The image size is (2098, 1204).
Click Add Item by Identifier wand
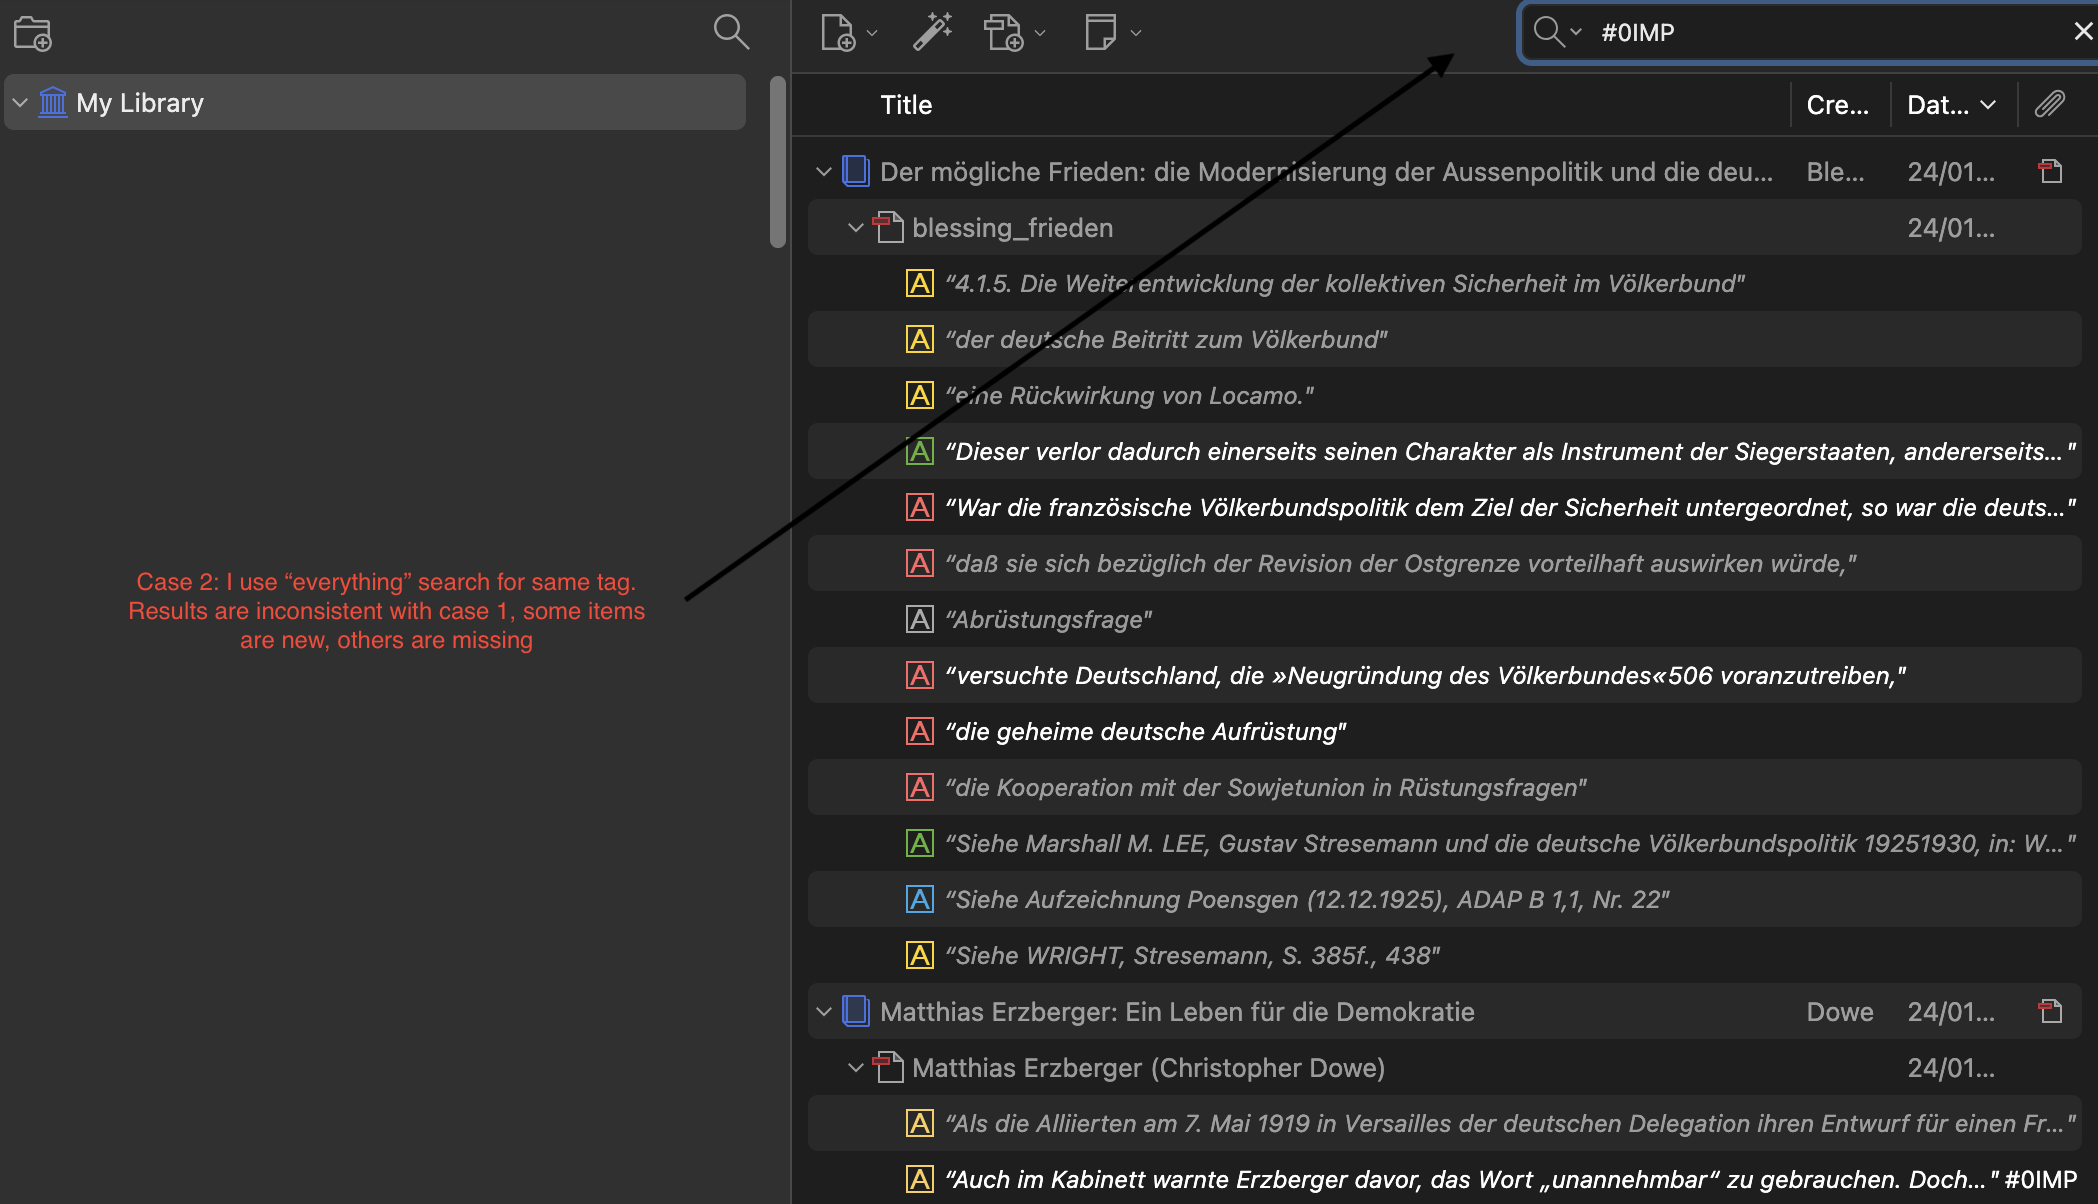[932, 32]
